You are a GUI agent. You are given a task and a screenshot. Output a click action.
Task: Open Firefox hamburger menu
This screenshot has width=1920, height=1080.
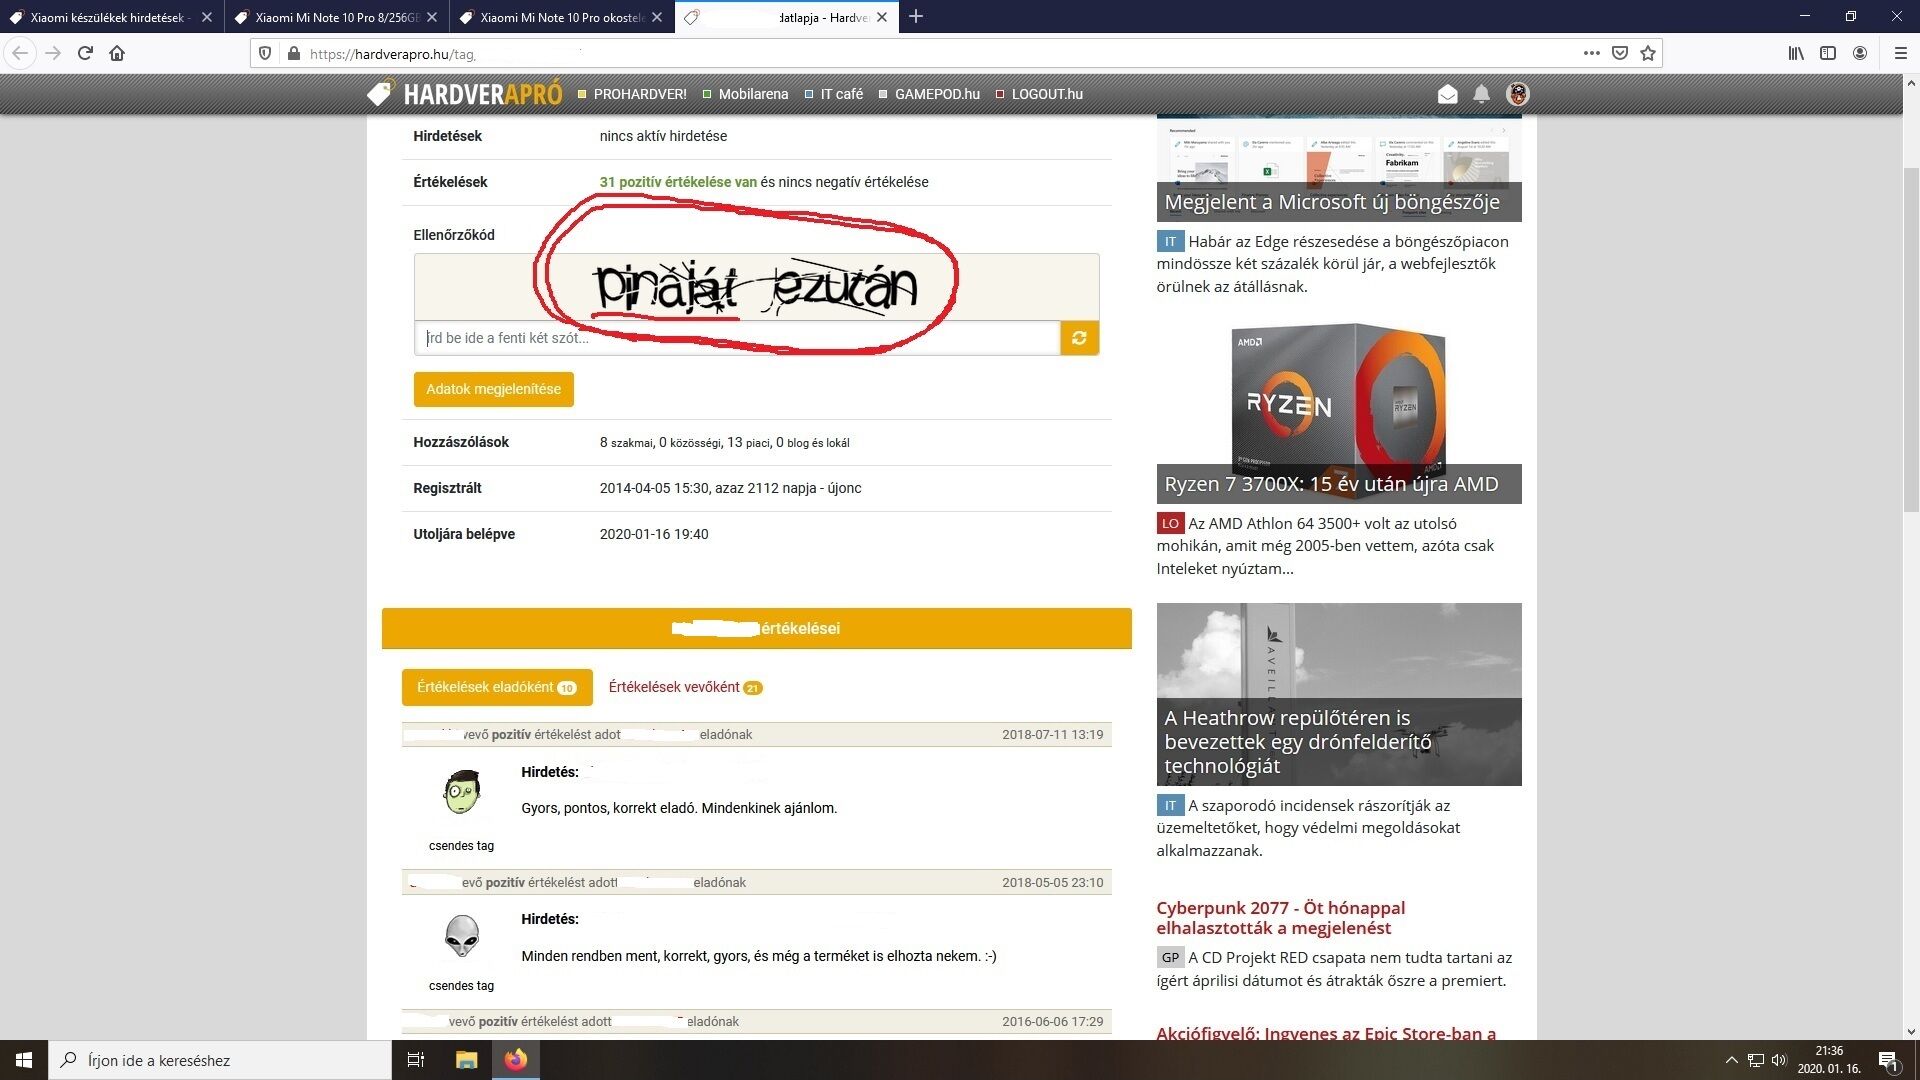(1900, 53)
